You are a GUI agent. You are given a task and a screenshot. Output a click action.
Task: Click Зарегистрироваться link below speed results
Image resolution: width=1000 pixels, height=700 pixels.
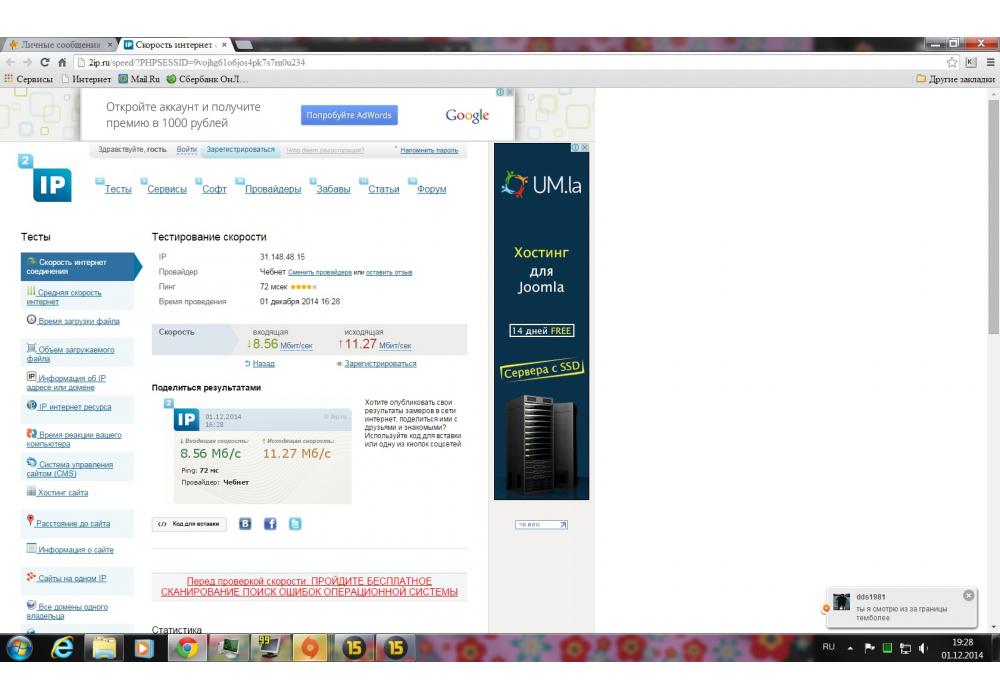click(380, 363)
